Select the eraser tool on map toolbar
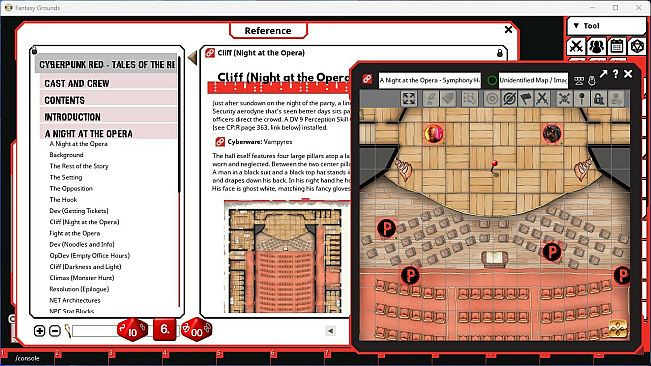The height and width of the screenshot is (366, 651). [448, 99]
